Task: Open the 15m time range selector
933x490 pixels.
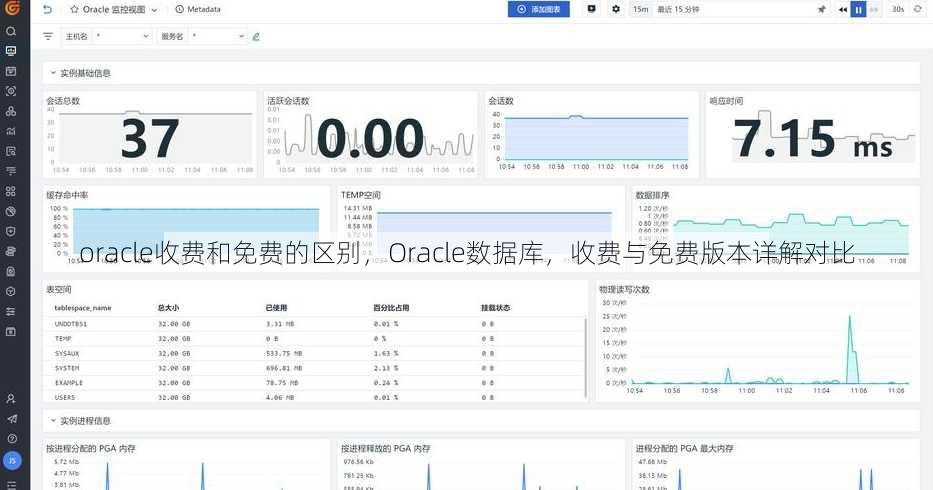Action: pyautogui.click(x=640, y=10)
